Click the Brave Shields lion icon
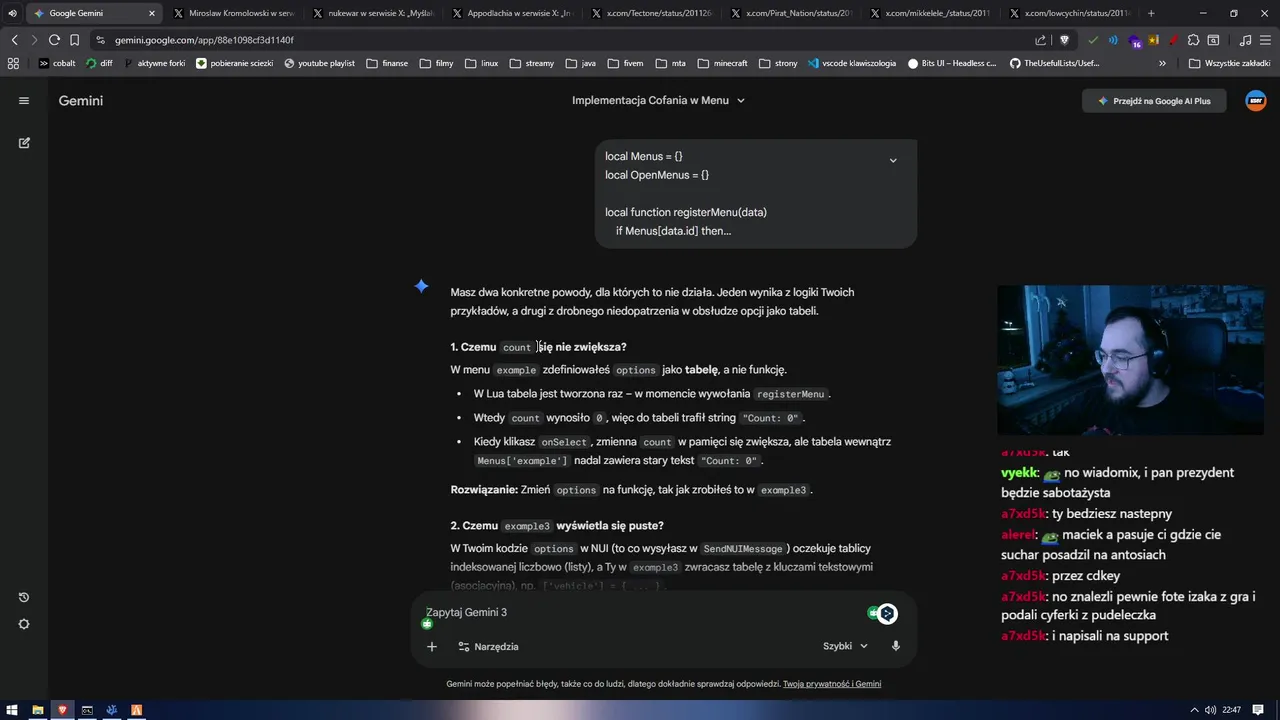This screenshot has width=1280, height=720. coord(1064,40)
